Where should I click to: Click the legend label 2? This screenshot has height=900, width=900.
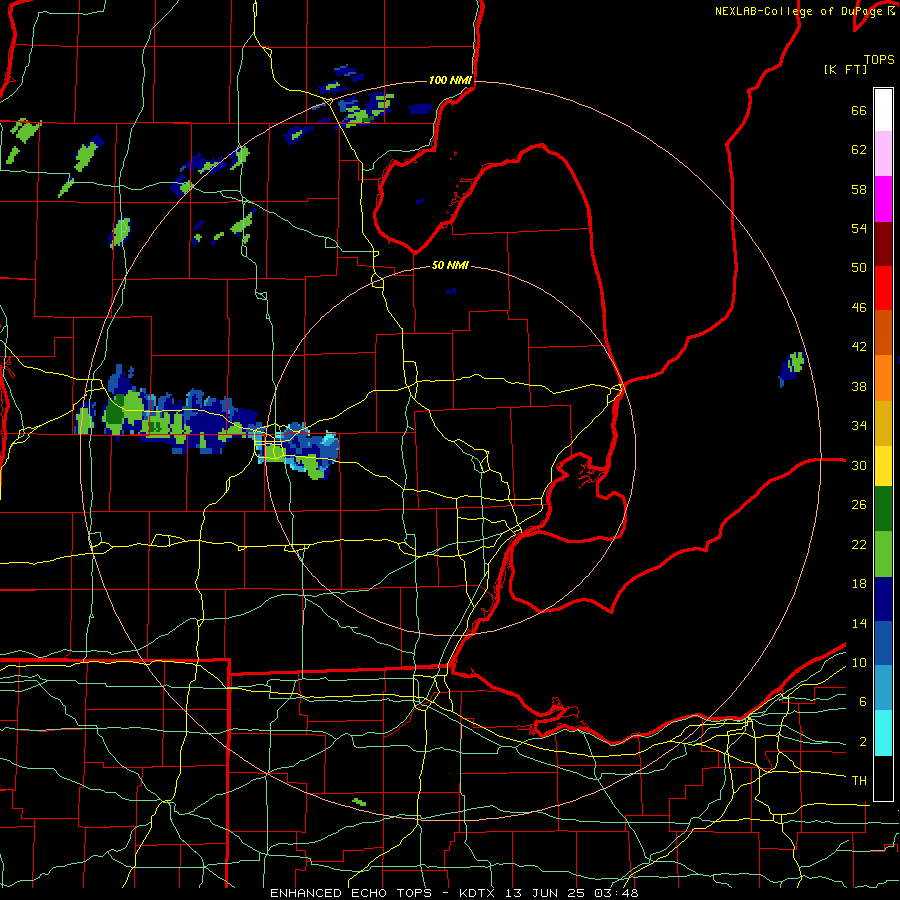(x=863, y=742)
